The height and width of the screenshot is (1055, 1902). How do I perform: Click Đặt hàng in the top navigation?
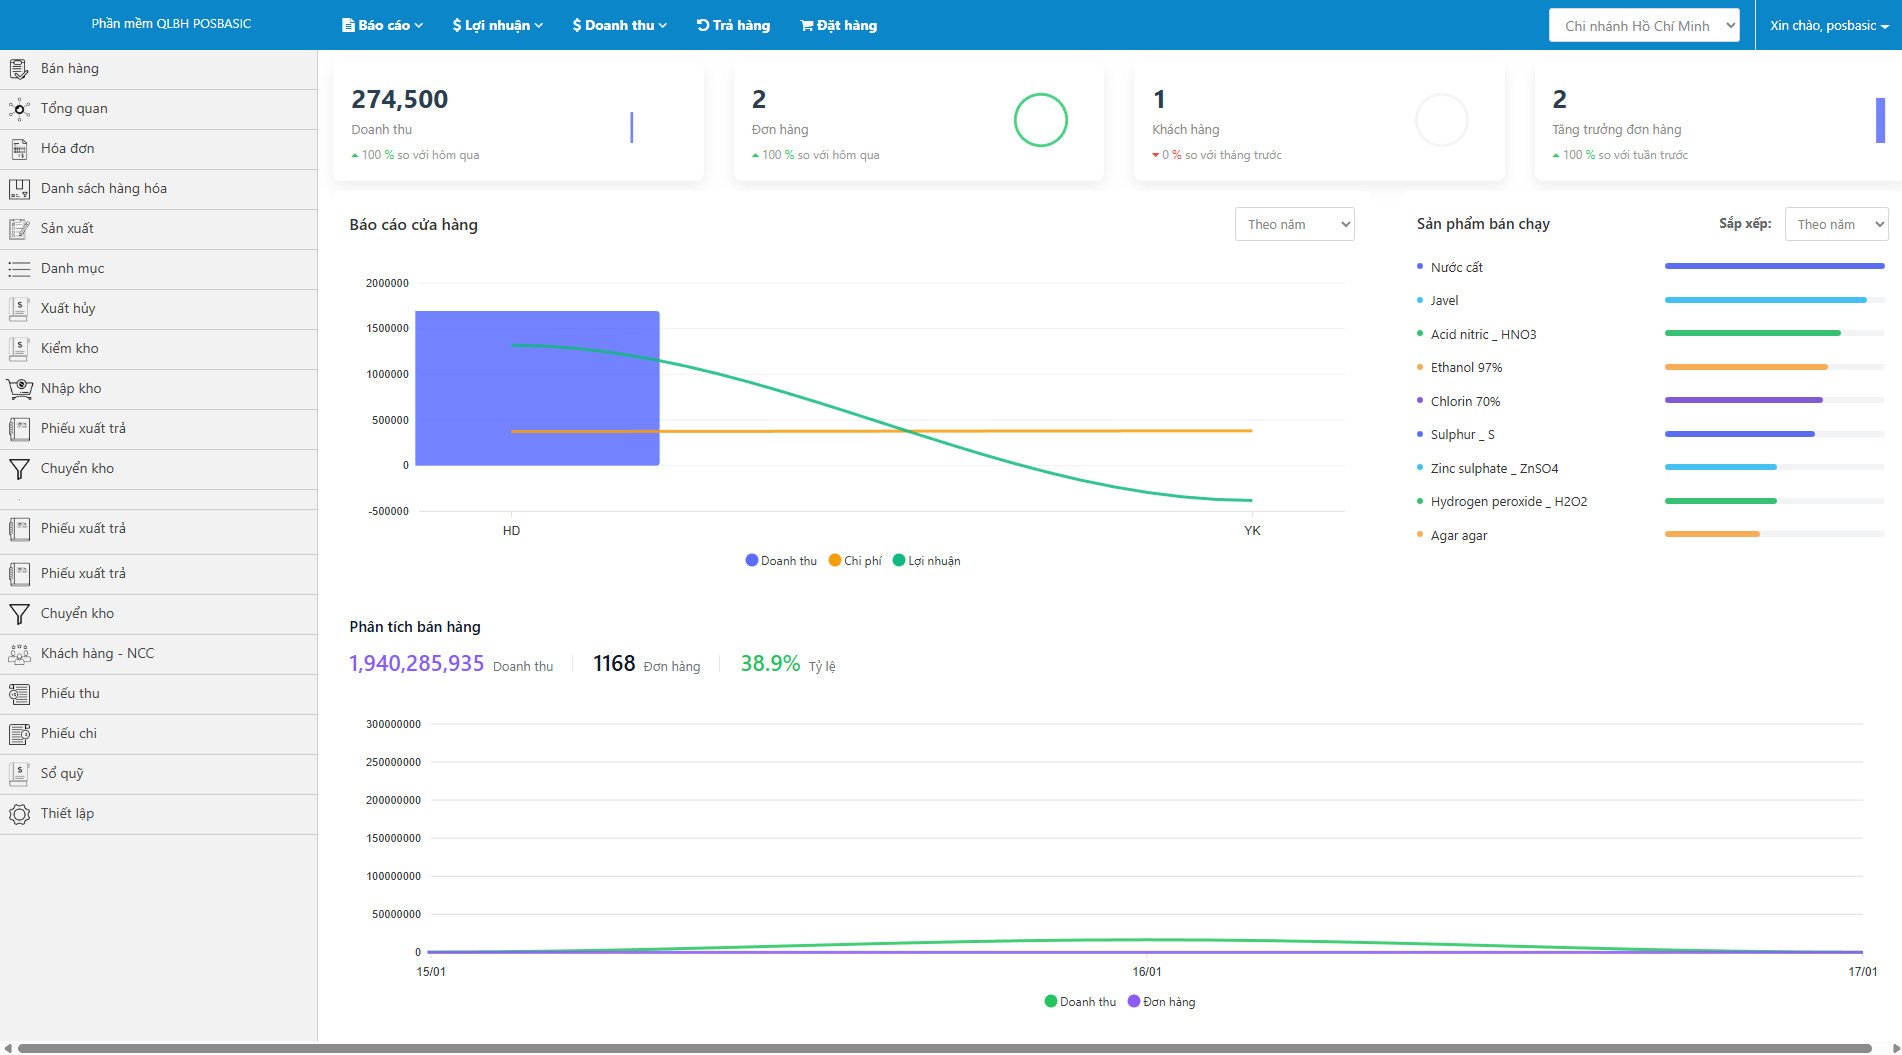[838, 26]
